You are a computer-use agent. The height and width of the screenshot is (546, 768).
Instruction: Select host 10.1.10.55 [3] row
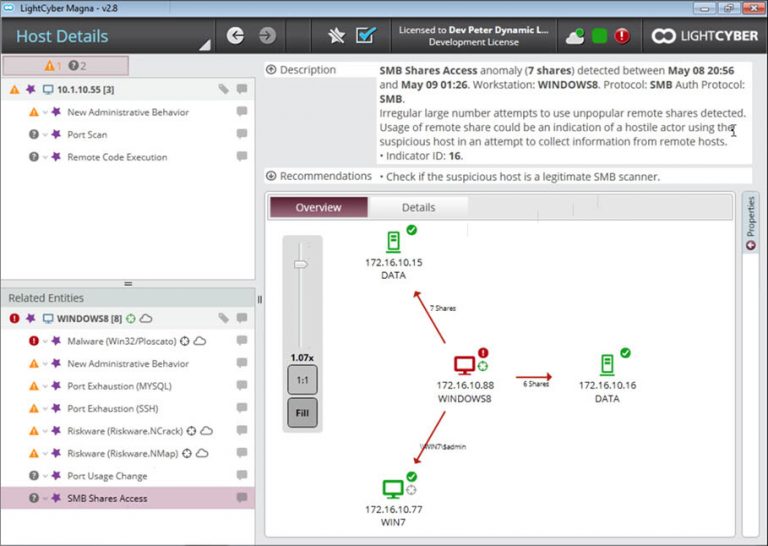pos(128,89)
